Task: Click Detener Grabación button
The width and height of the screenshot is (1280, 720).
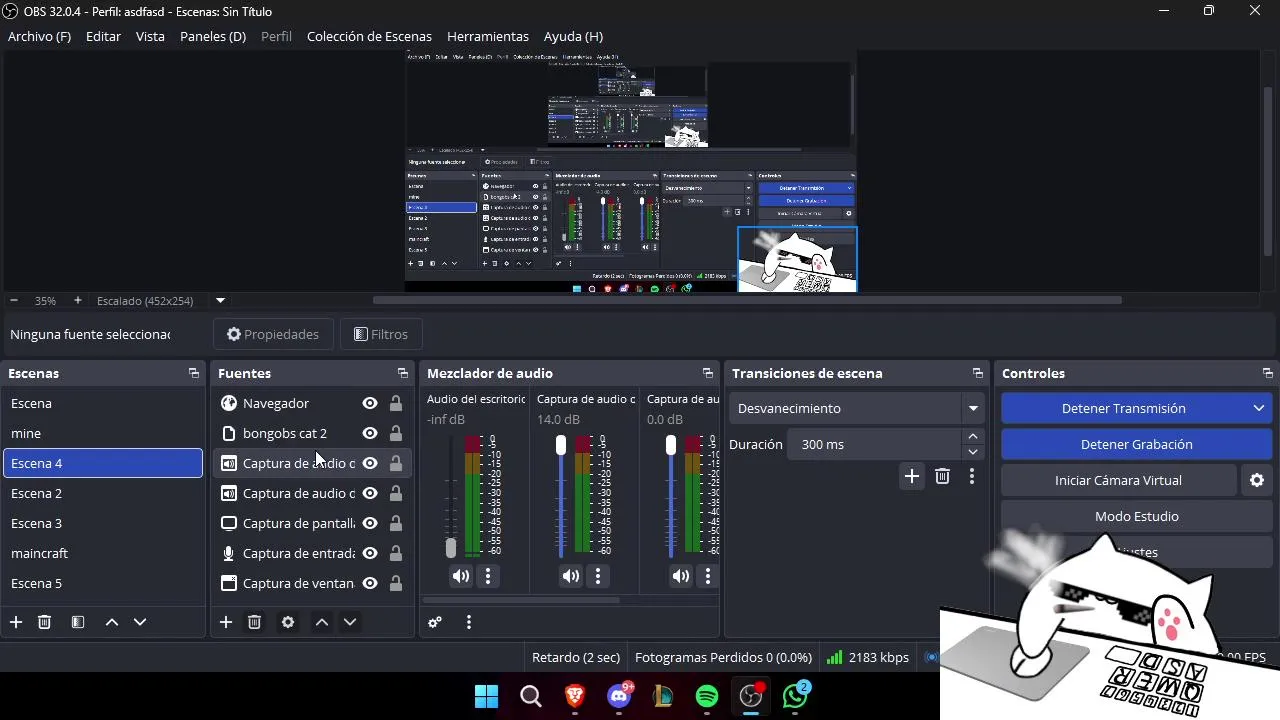Action: (x=1136, y=444)
